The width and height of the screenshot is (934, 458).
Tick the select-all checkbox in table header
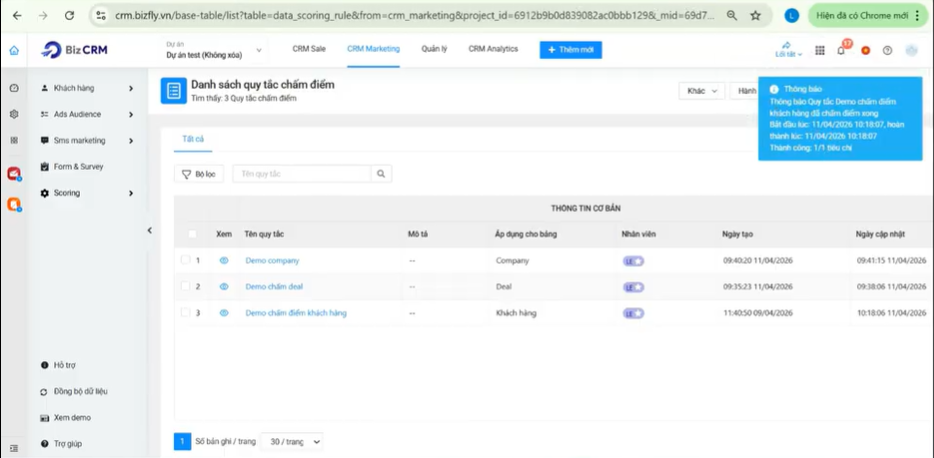click(192, 234)
